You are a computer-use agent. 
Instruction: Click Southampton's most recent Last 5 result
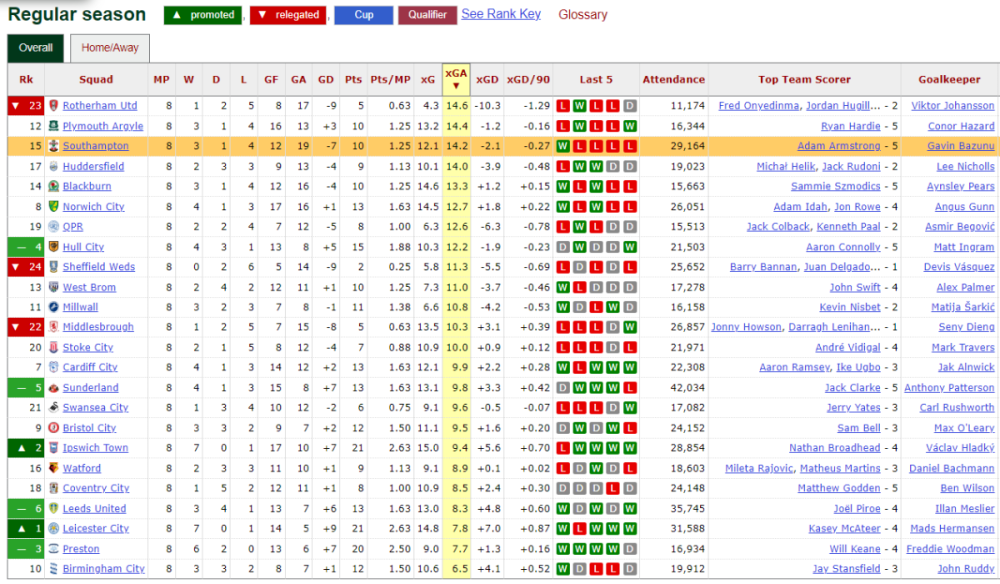(x=629, y=146)
